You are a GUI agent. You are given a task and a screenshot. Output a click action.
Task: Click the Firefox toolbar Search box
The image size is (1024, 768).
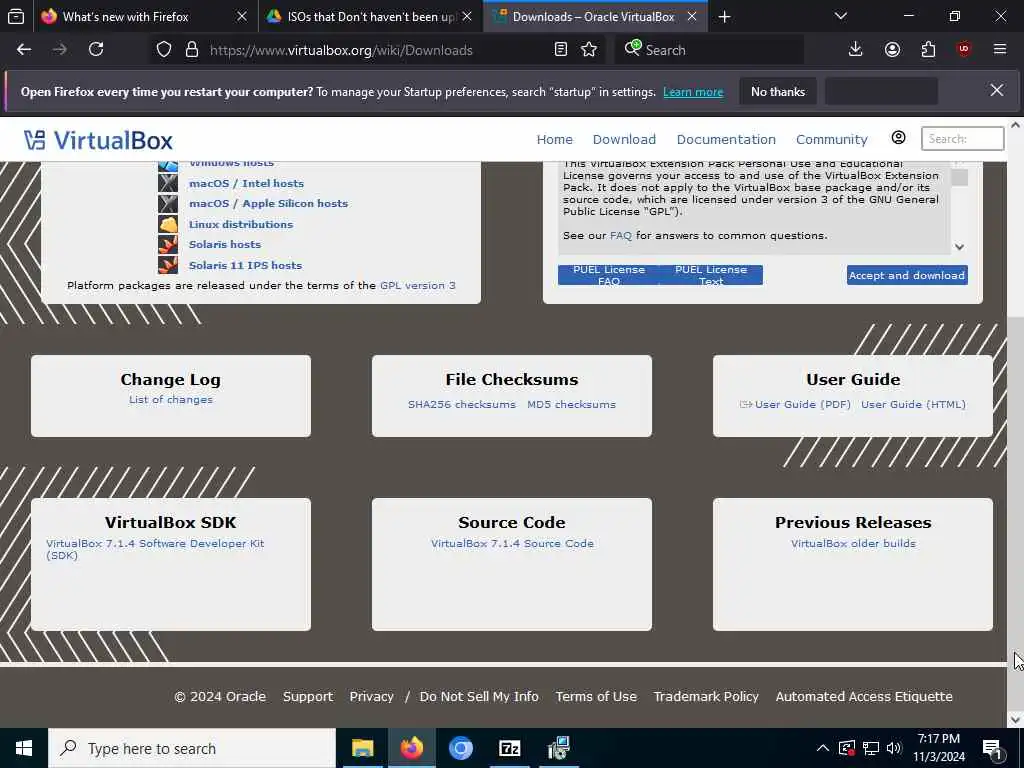tap(709, 50)
